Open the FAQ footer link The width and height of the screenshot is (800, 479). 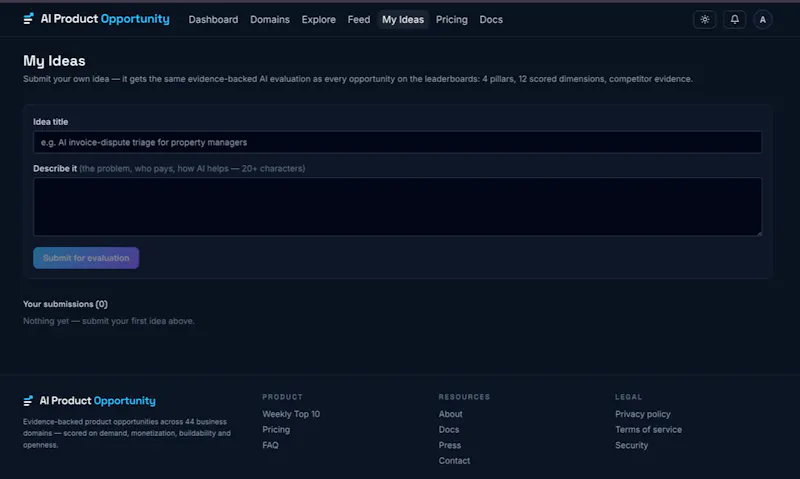pos(270,445)
